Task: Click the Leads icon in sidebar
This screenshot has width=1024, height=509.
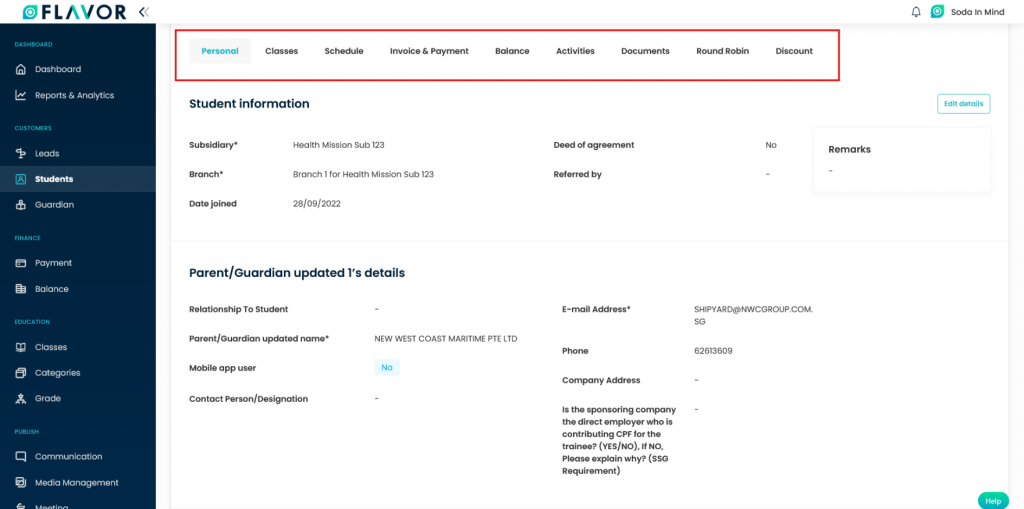Action: click(x=21, y=153)
